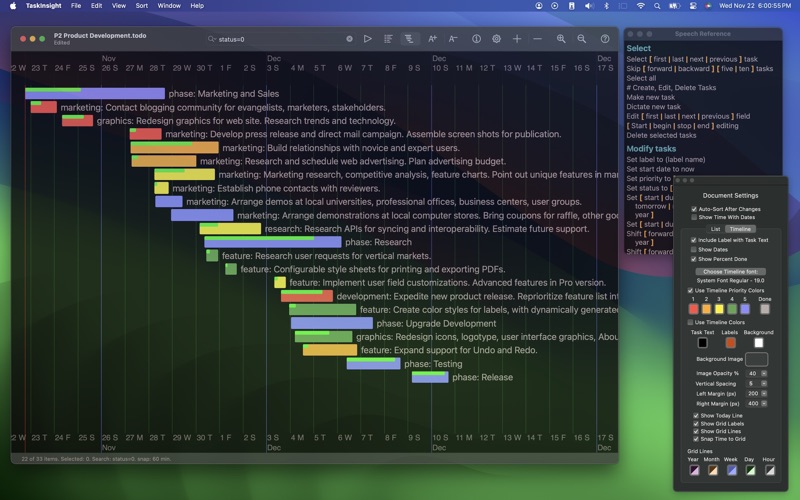
Task: Pick priority 5 purple color swatch
Action: 745,309
